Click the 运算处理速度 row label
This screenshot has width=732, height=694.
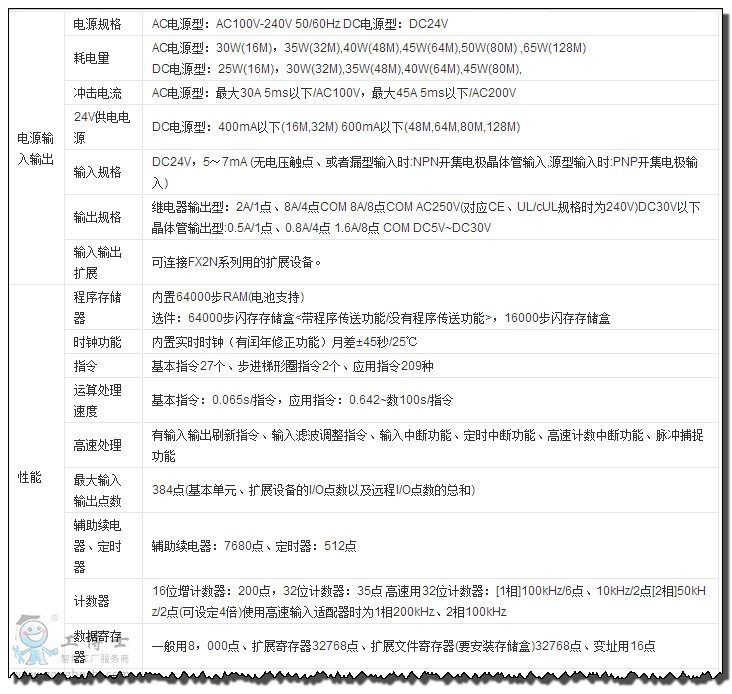(x=97, y=400)
